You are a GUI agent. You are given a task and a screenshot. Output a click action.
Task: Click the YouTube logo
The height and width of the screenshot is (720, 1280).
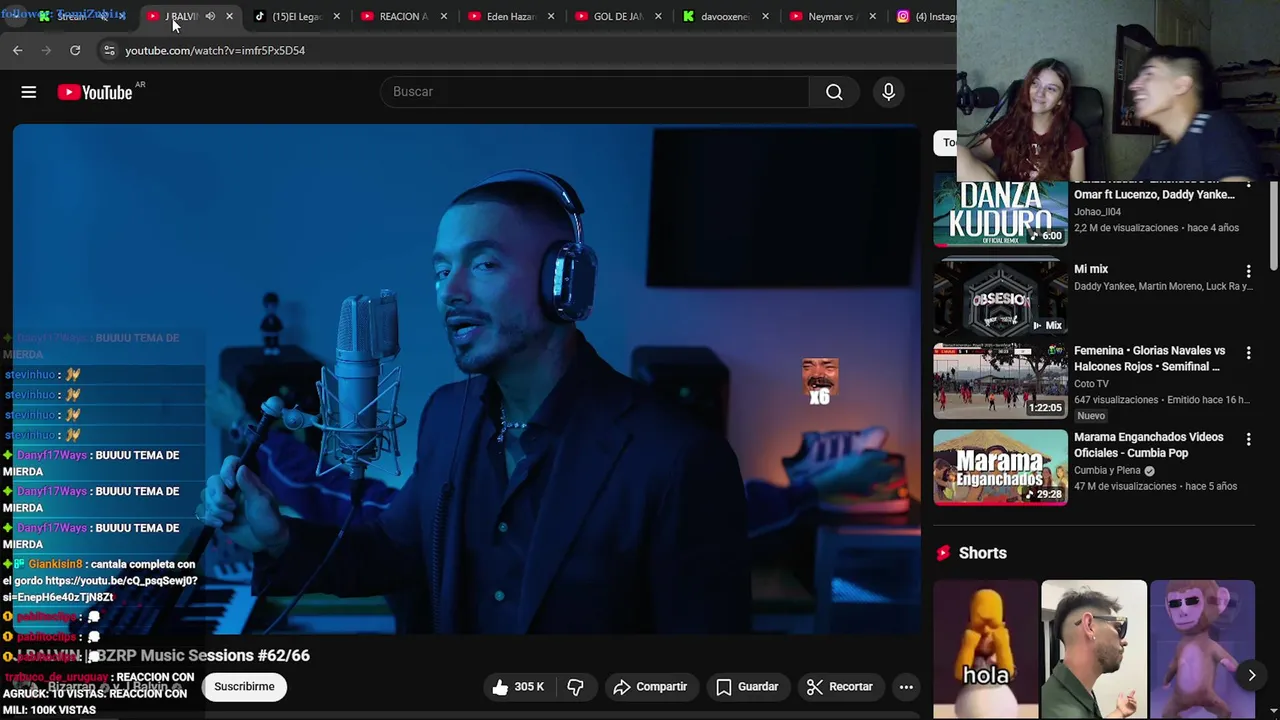tap(95, 92)
